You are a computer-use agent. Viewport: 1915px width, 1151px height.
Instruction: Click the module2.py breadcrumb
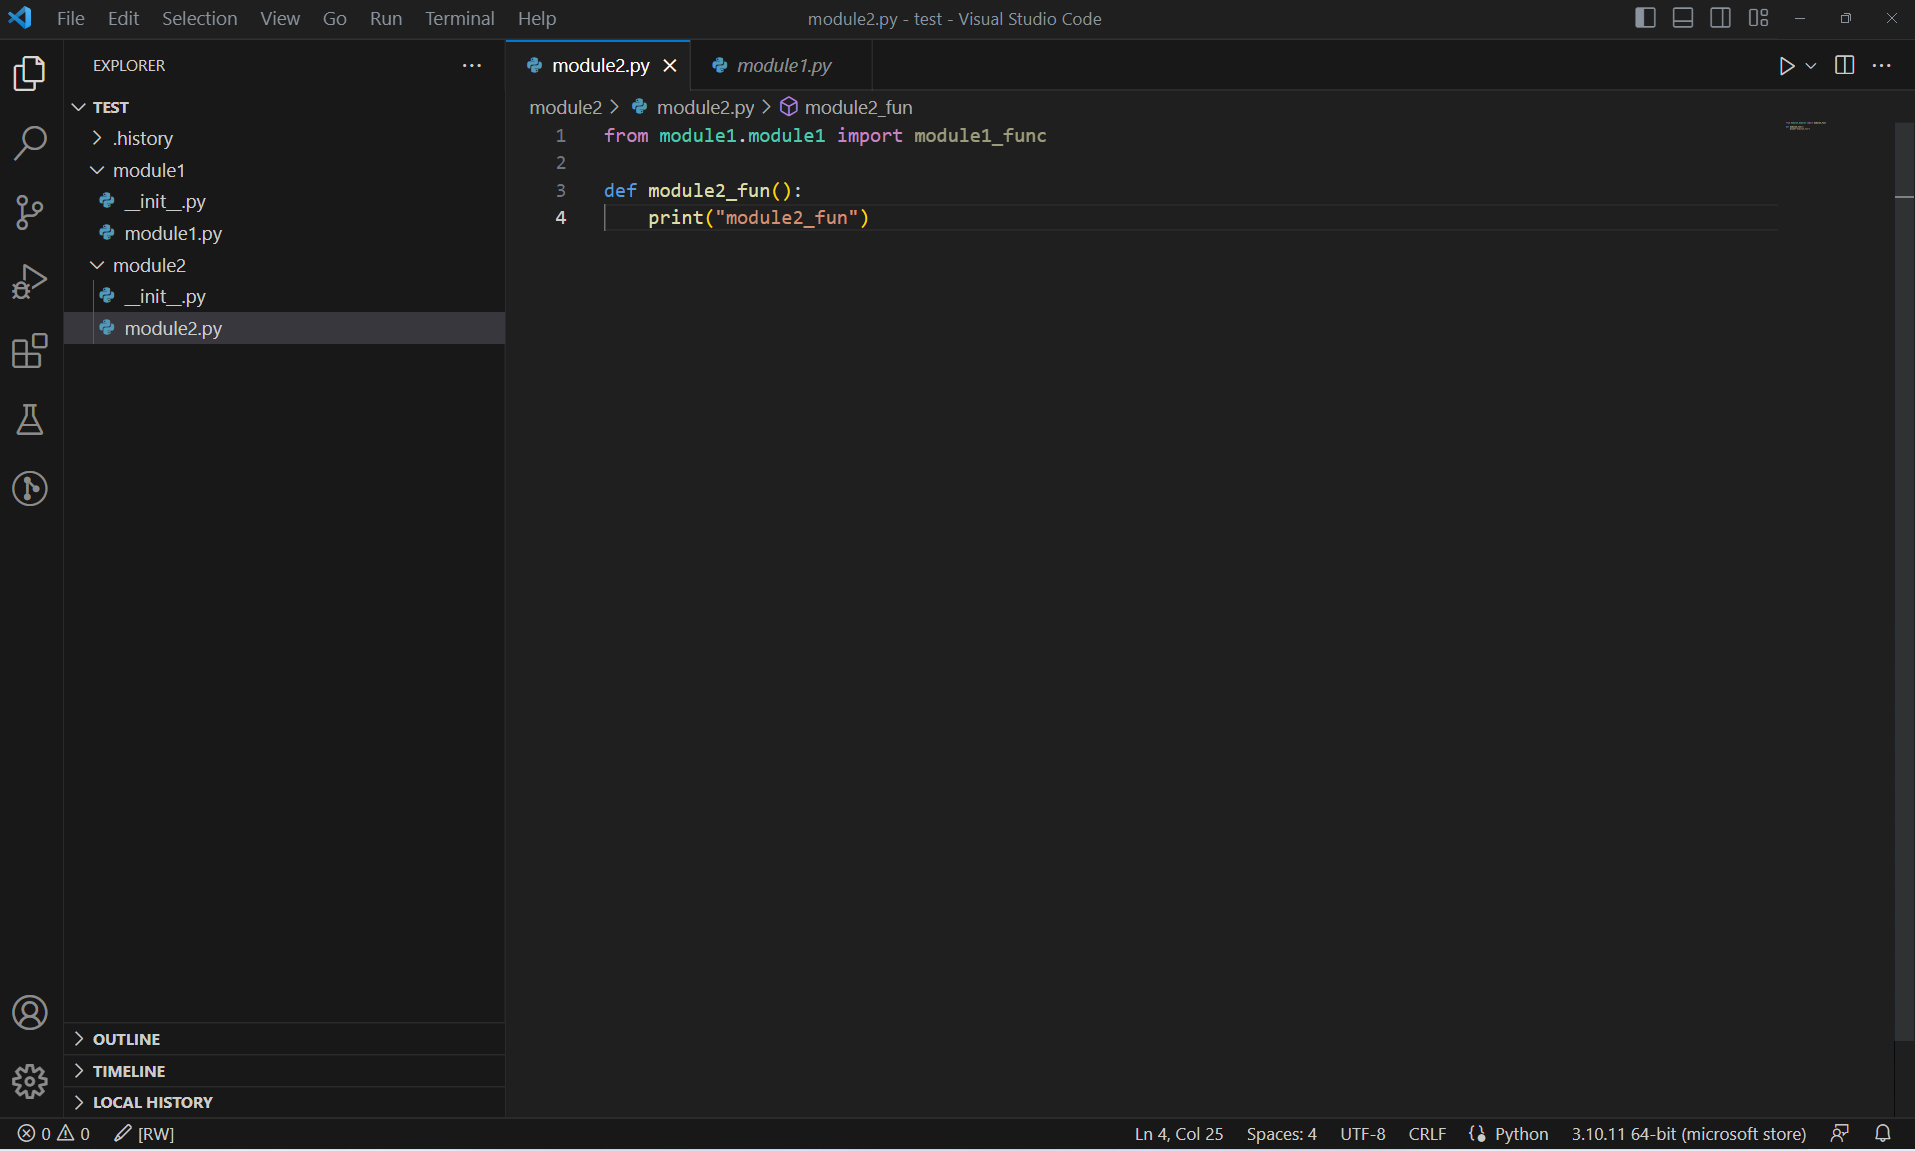click(694, 107)
